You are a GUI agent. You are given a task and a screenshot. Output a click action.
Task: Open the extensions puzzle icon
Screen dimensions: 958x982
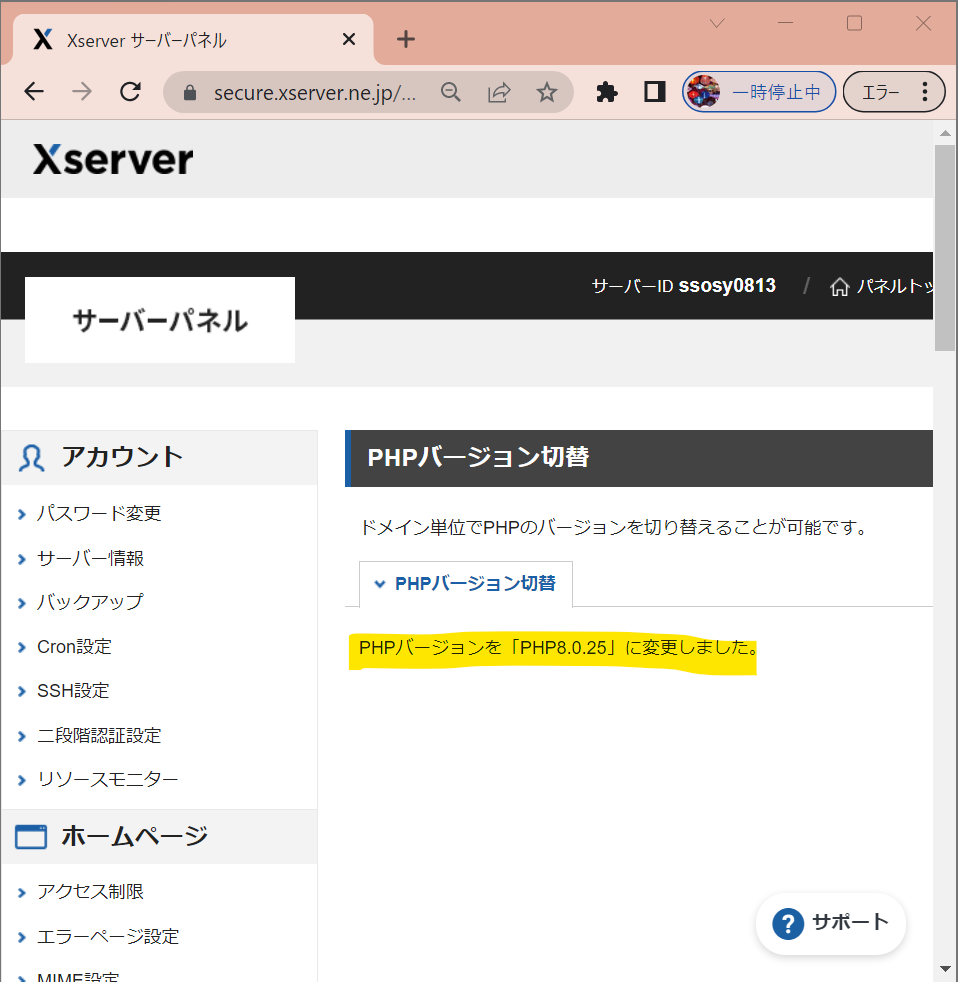(x=606, y=92)
